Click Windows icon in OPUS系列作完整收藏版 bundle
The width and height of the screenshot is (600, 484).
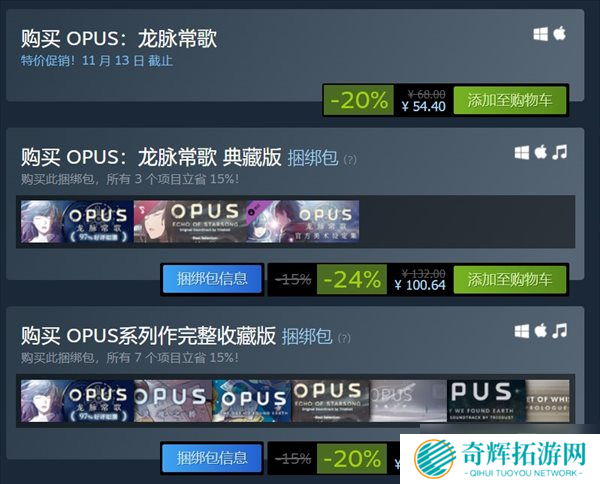click(522, 331)
